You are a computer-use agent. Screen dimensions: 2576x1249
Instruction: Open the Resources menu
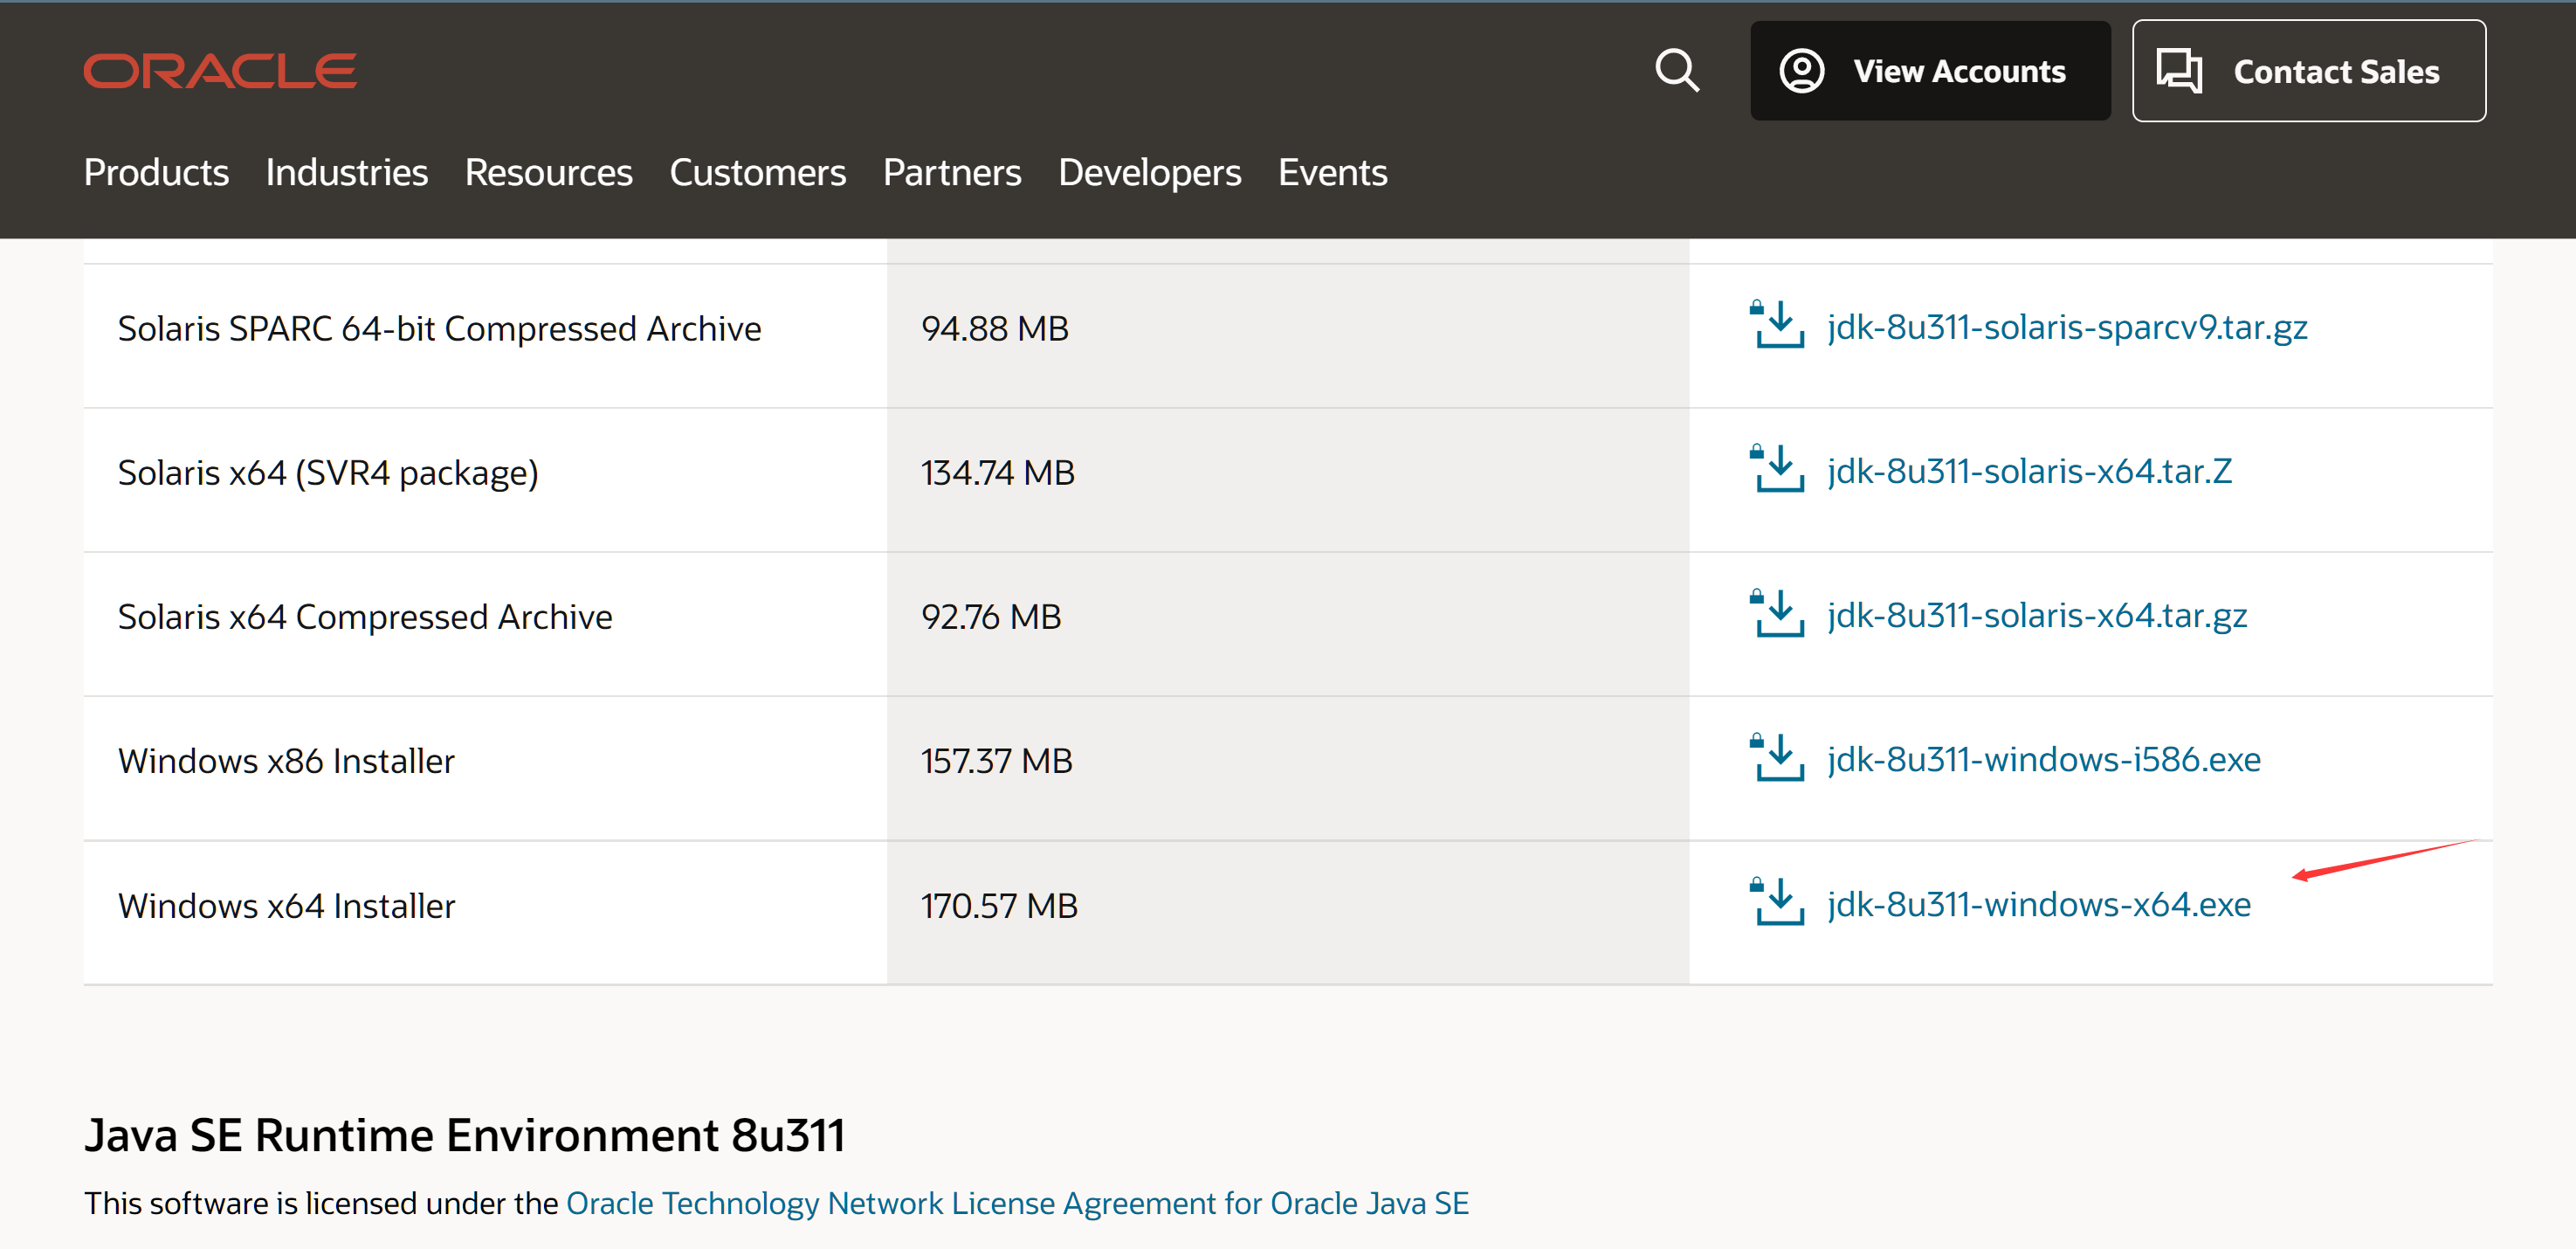[x=548, y=172]
